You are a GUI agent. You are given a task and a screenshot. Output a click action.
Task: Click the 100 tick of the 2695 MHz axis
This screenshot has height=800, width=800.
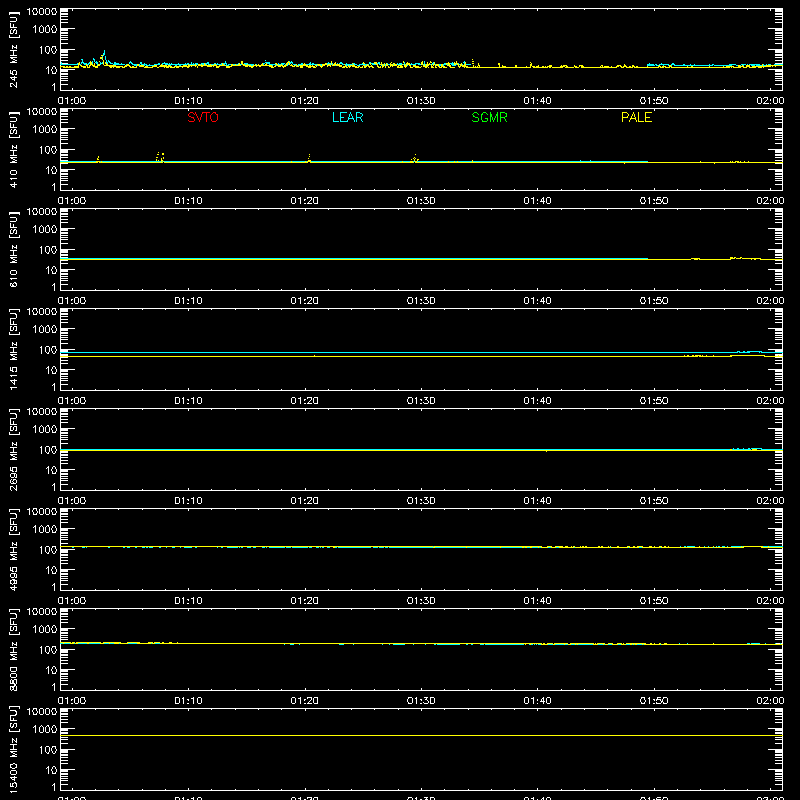pyautogui.click(x=48, y=449)
